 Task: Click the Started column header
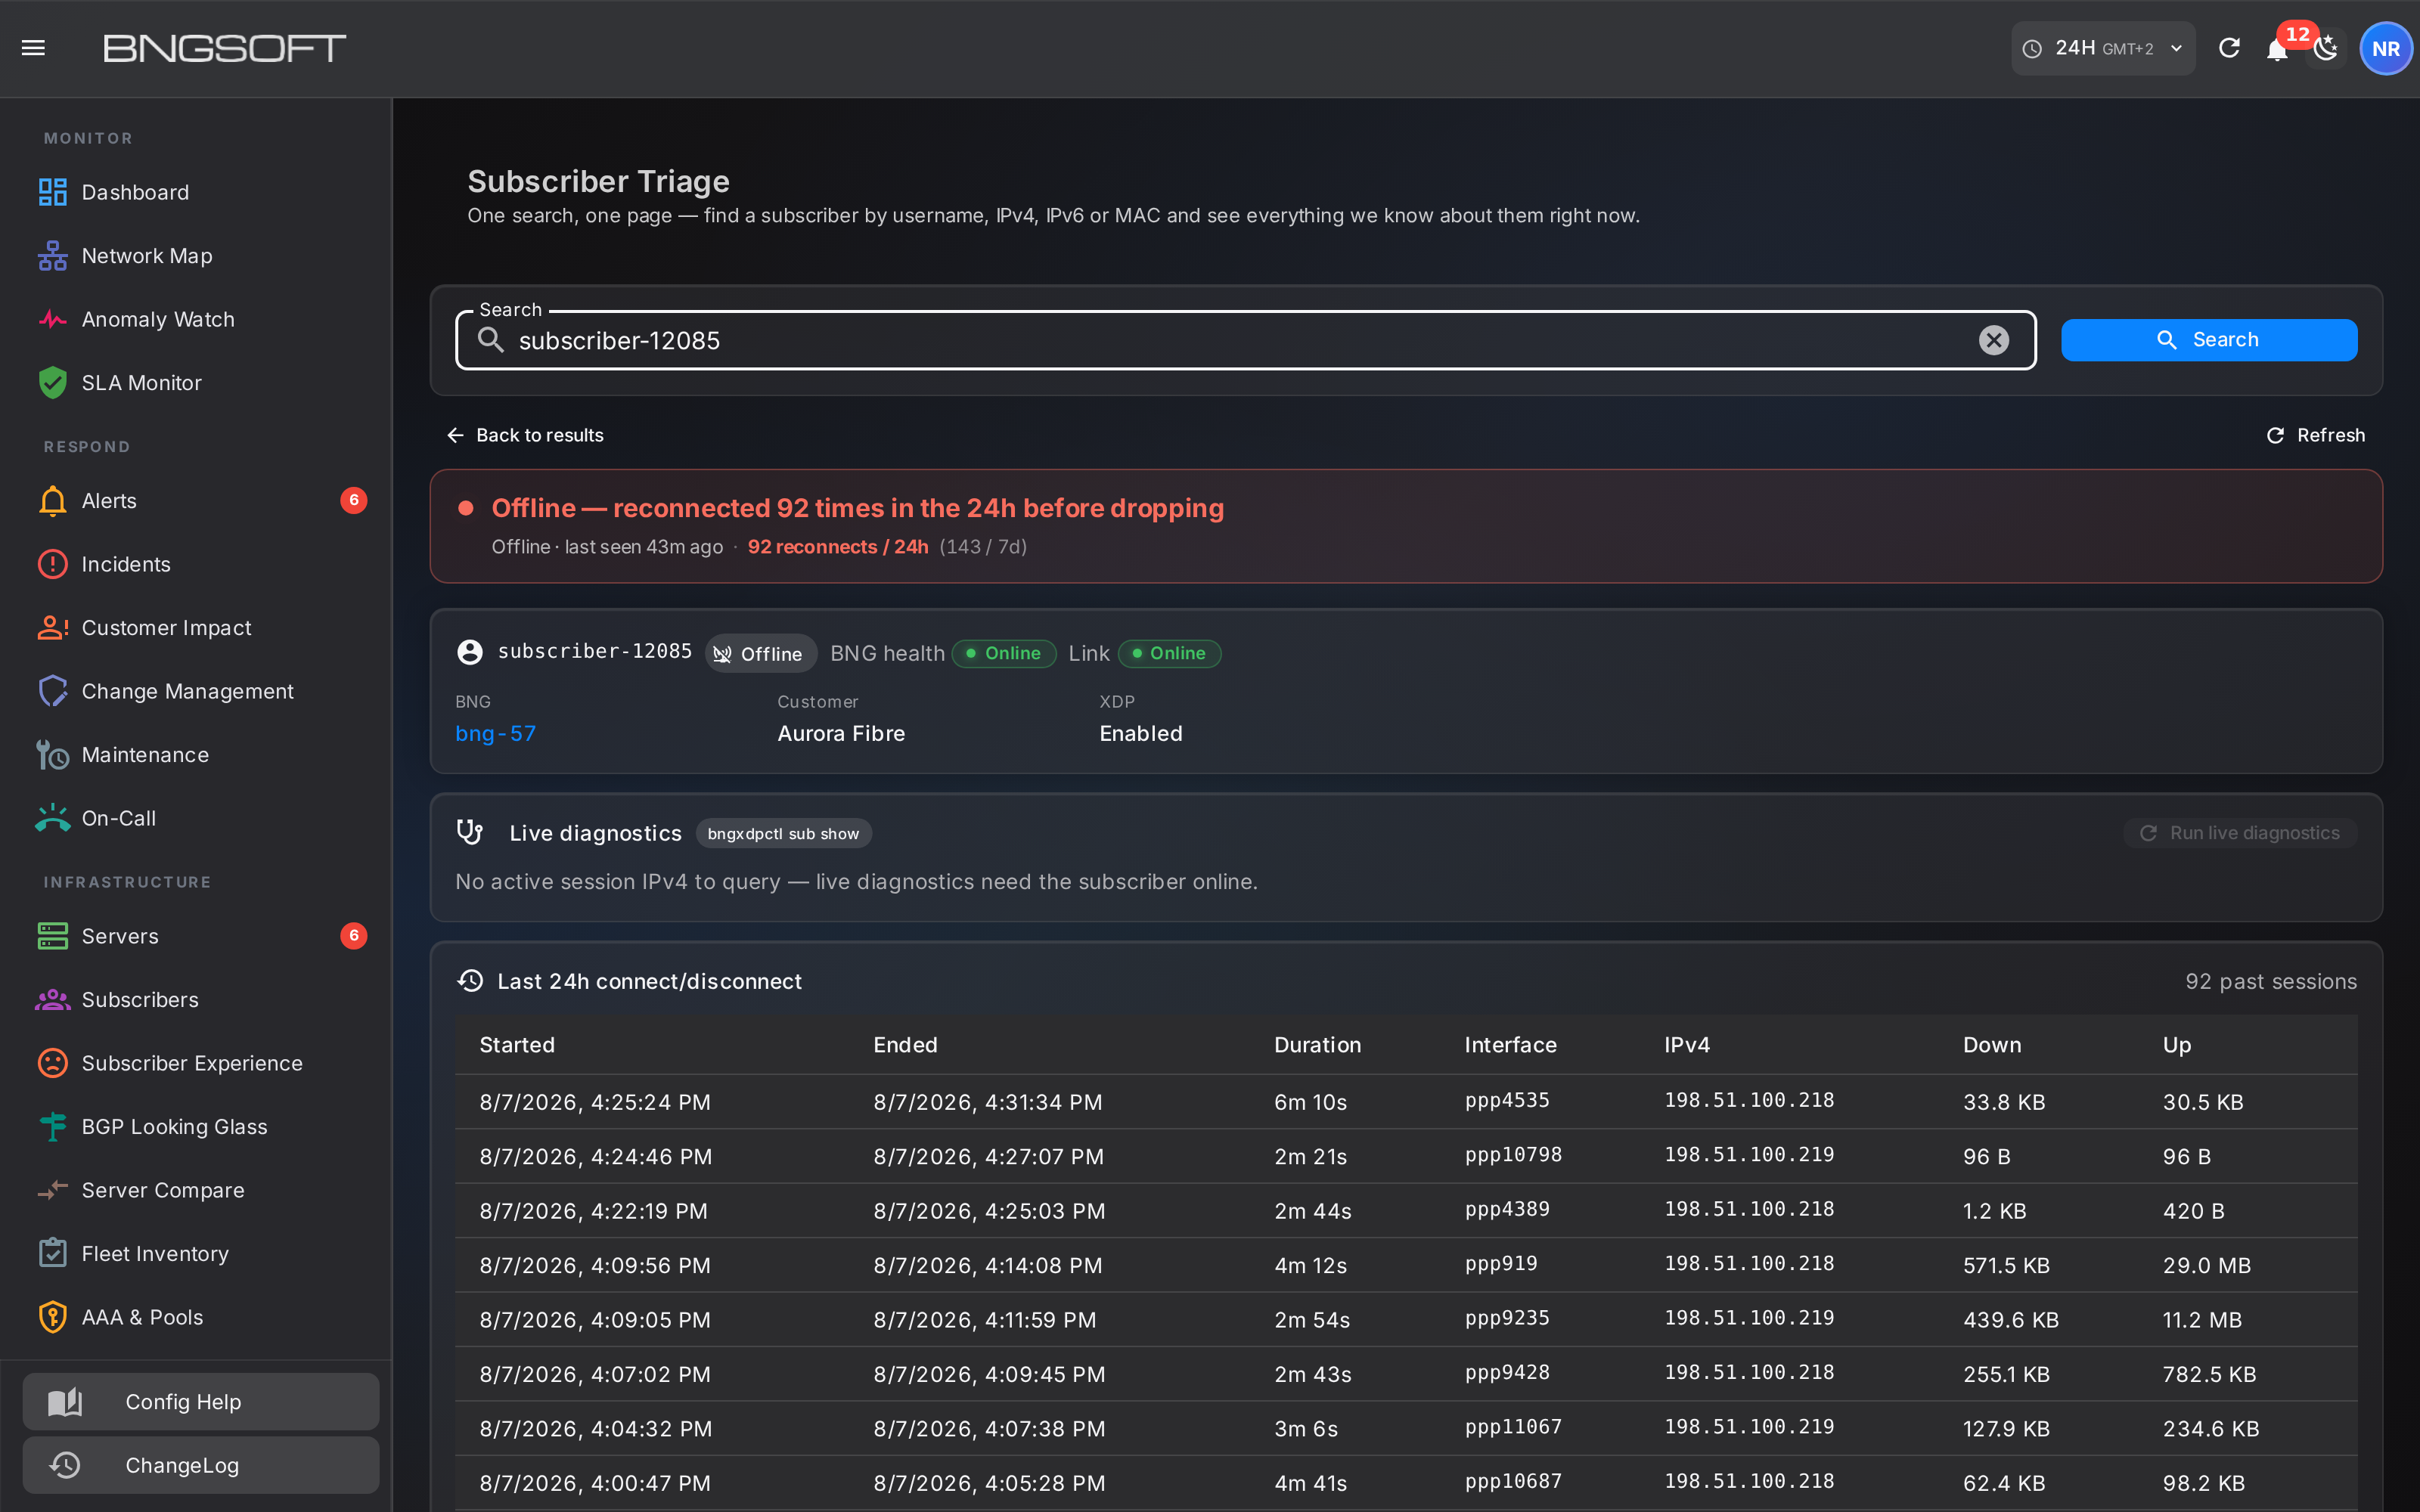click(517, 1044)
